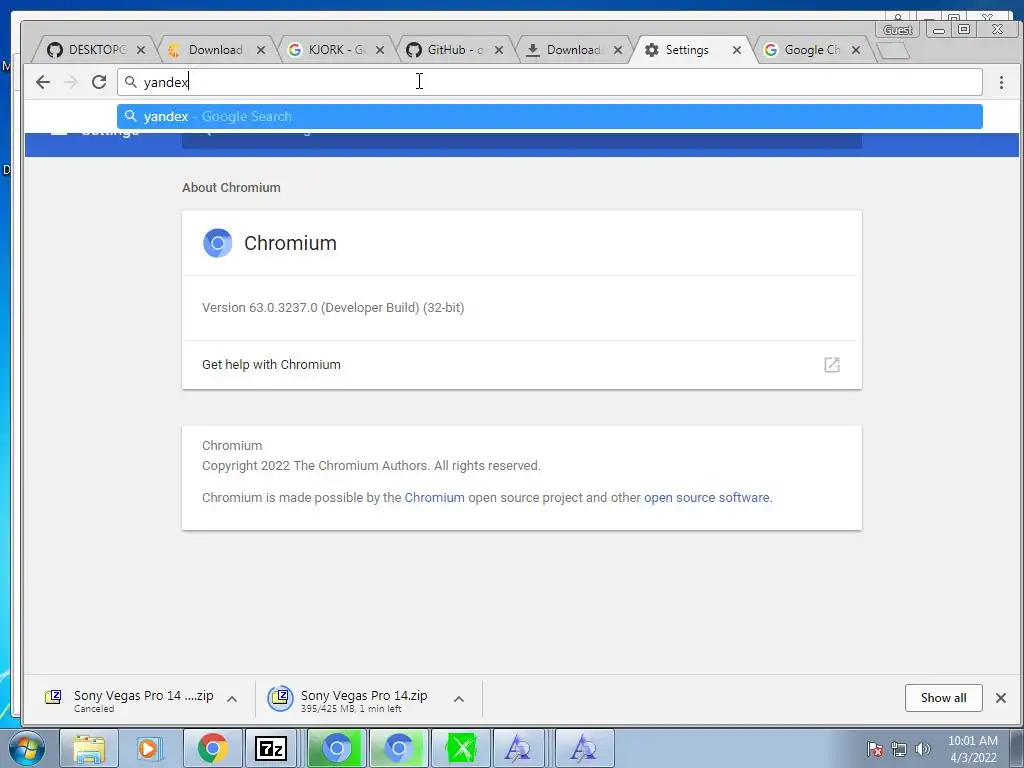Click the taskbar clock showing 10:01 AM
Image resolution: width=1024 pixels, height=768 pixels.
973,749
